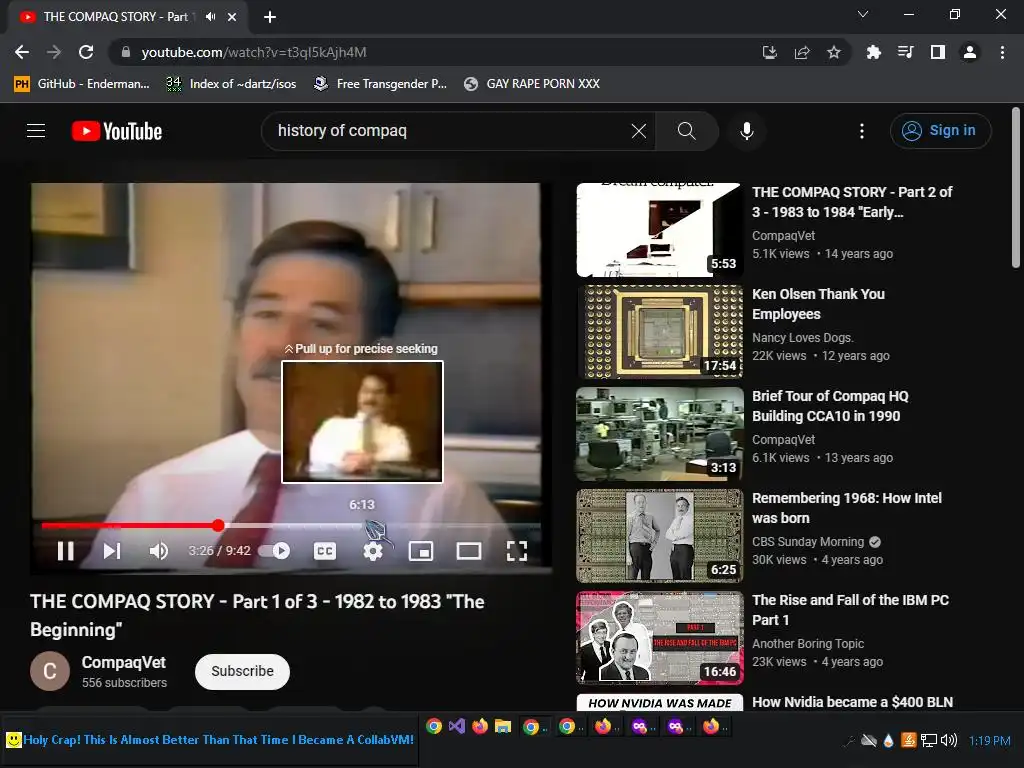Viewport: 1024px width, 768px height.
Task: Open The Rise and Fall of IBM PC title
Action: coord(850,609)
